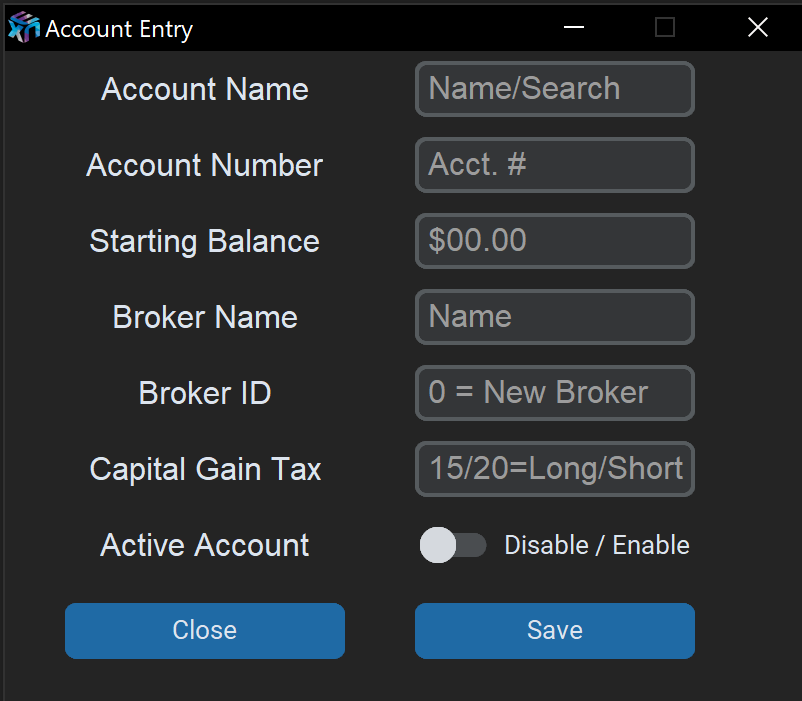Minimize the Account Entry window
The height and width of the screenshot is (701, 802).
574,28
